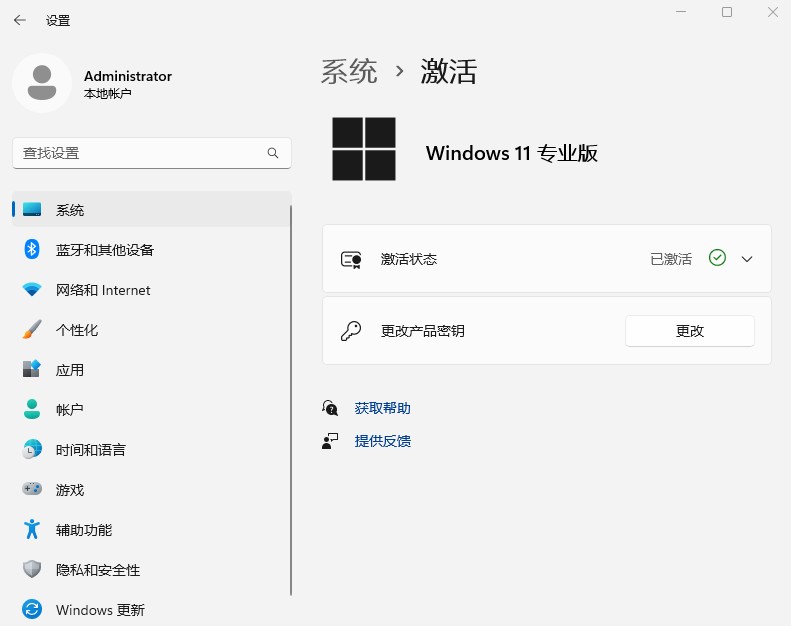This screenshot has width=791, height=626.
Task: Click the 查找设置 search field
Action: [140, 153]
